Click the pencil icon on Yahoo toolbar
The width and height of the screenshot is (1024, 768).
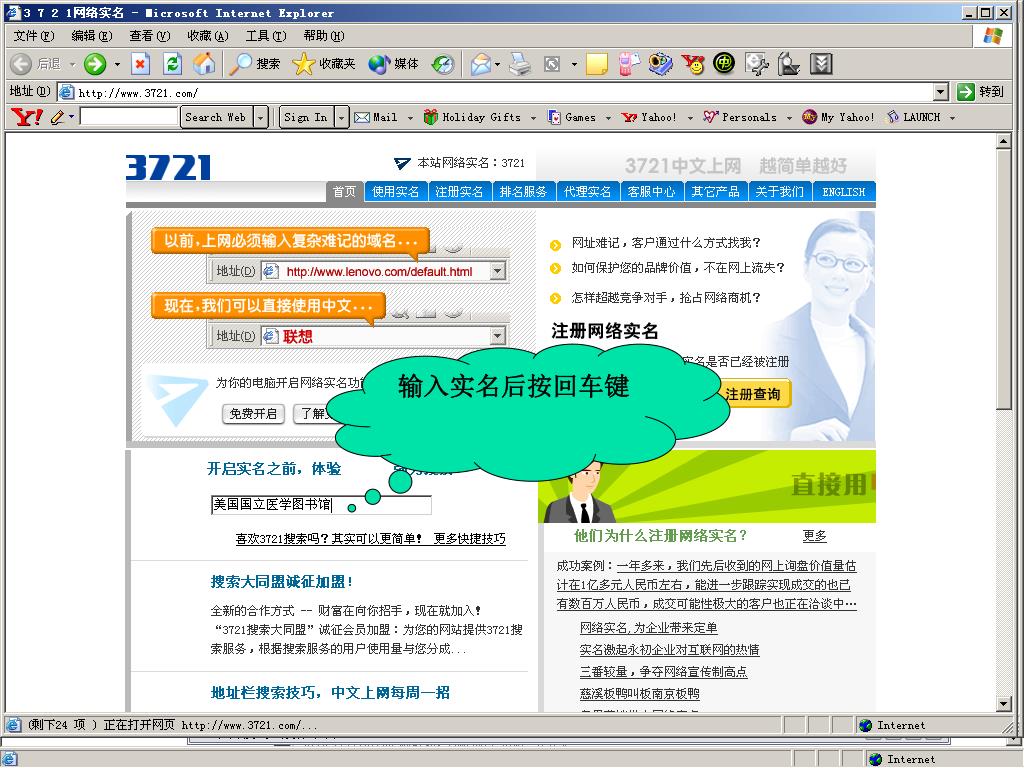(57, 118)
